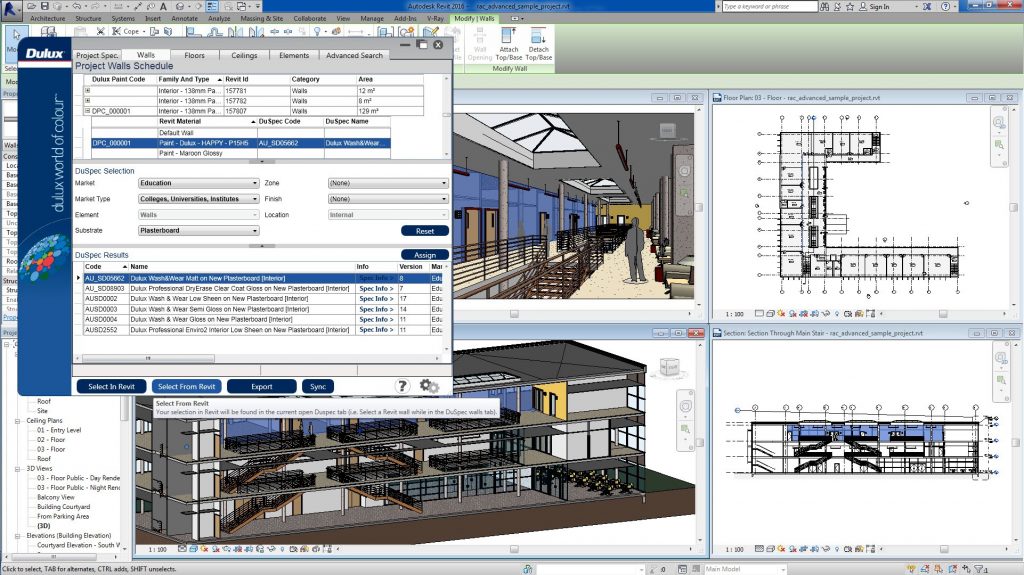Click the Export button
Screen dimensions: 1024x575
tap(261, 386)
